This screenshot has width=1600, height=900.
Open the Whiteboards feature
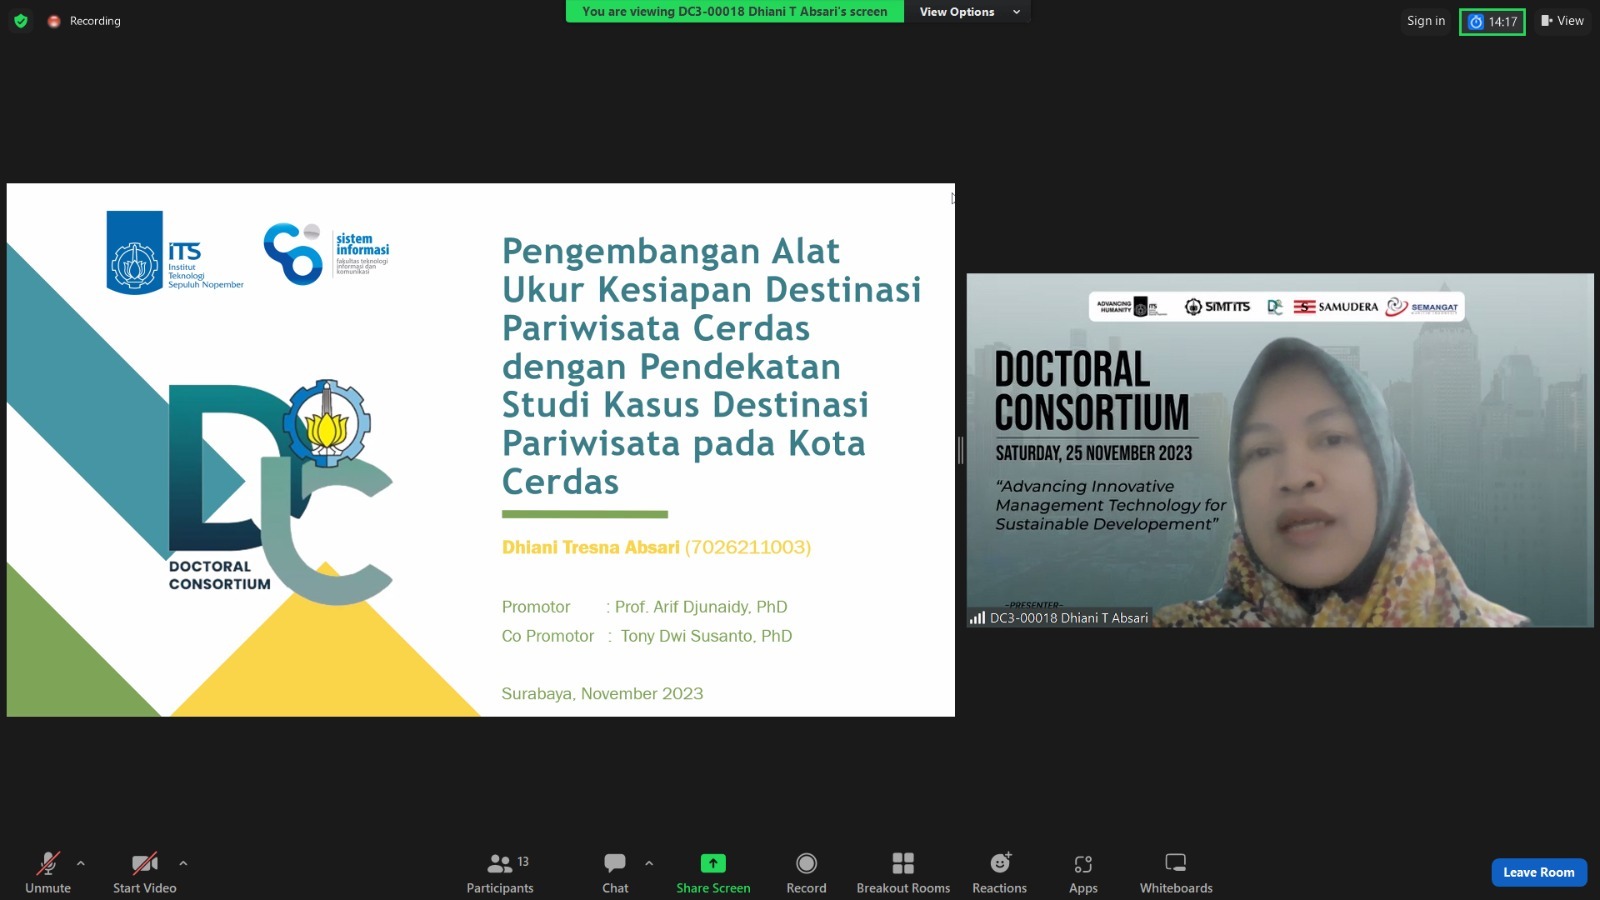coord(1174,871)
